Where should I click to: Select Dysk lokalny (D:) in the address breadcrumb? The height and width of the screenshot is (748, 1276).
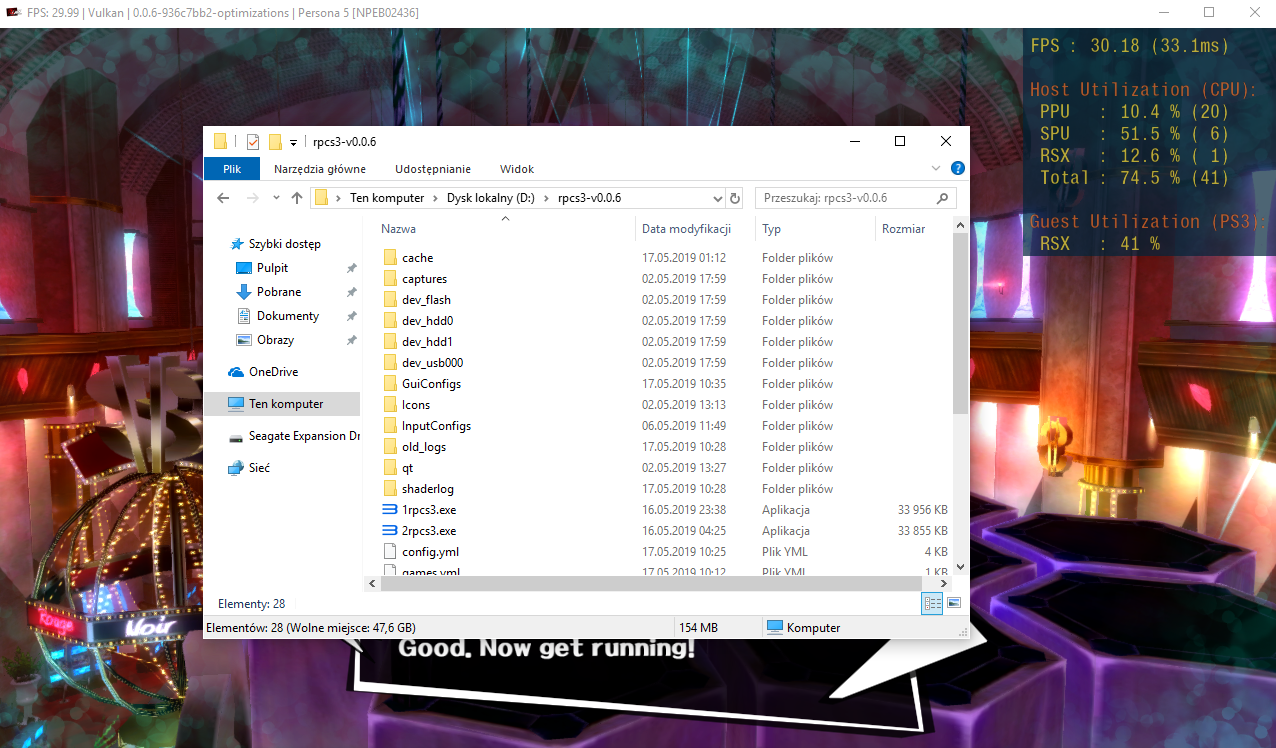click(x=491, y=198)
